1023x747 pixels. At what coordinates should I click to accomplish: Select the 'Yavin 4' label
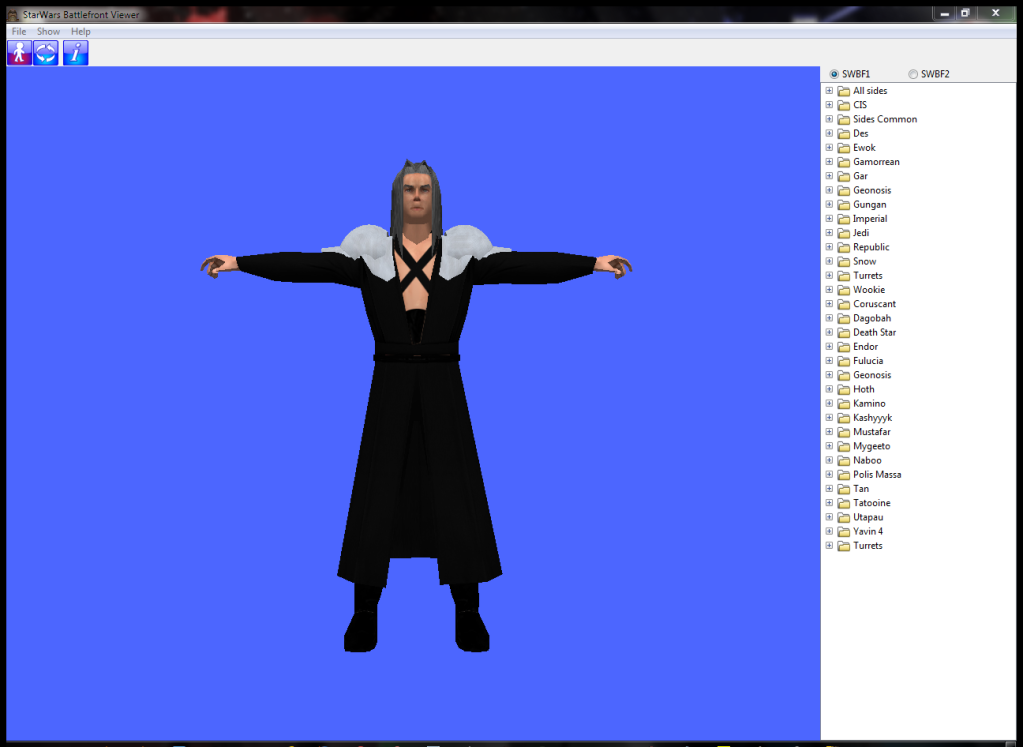(868, 531)
